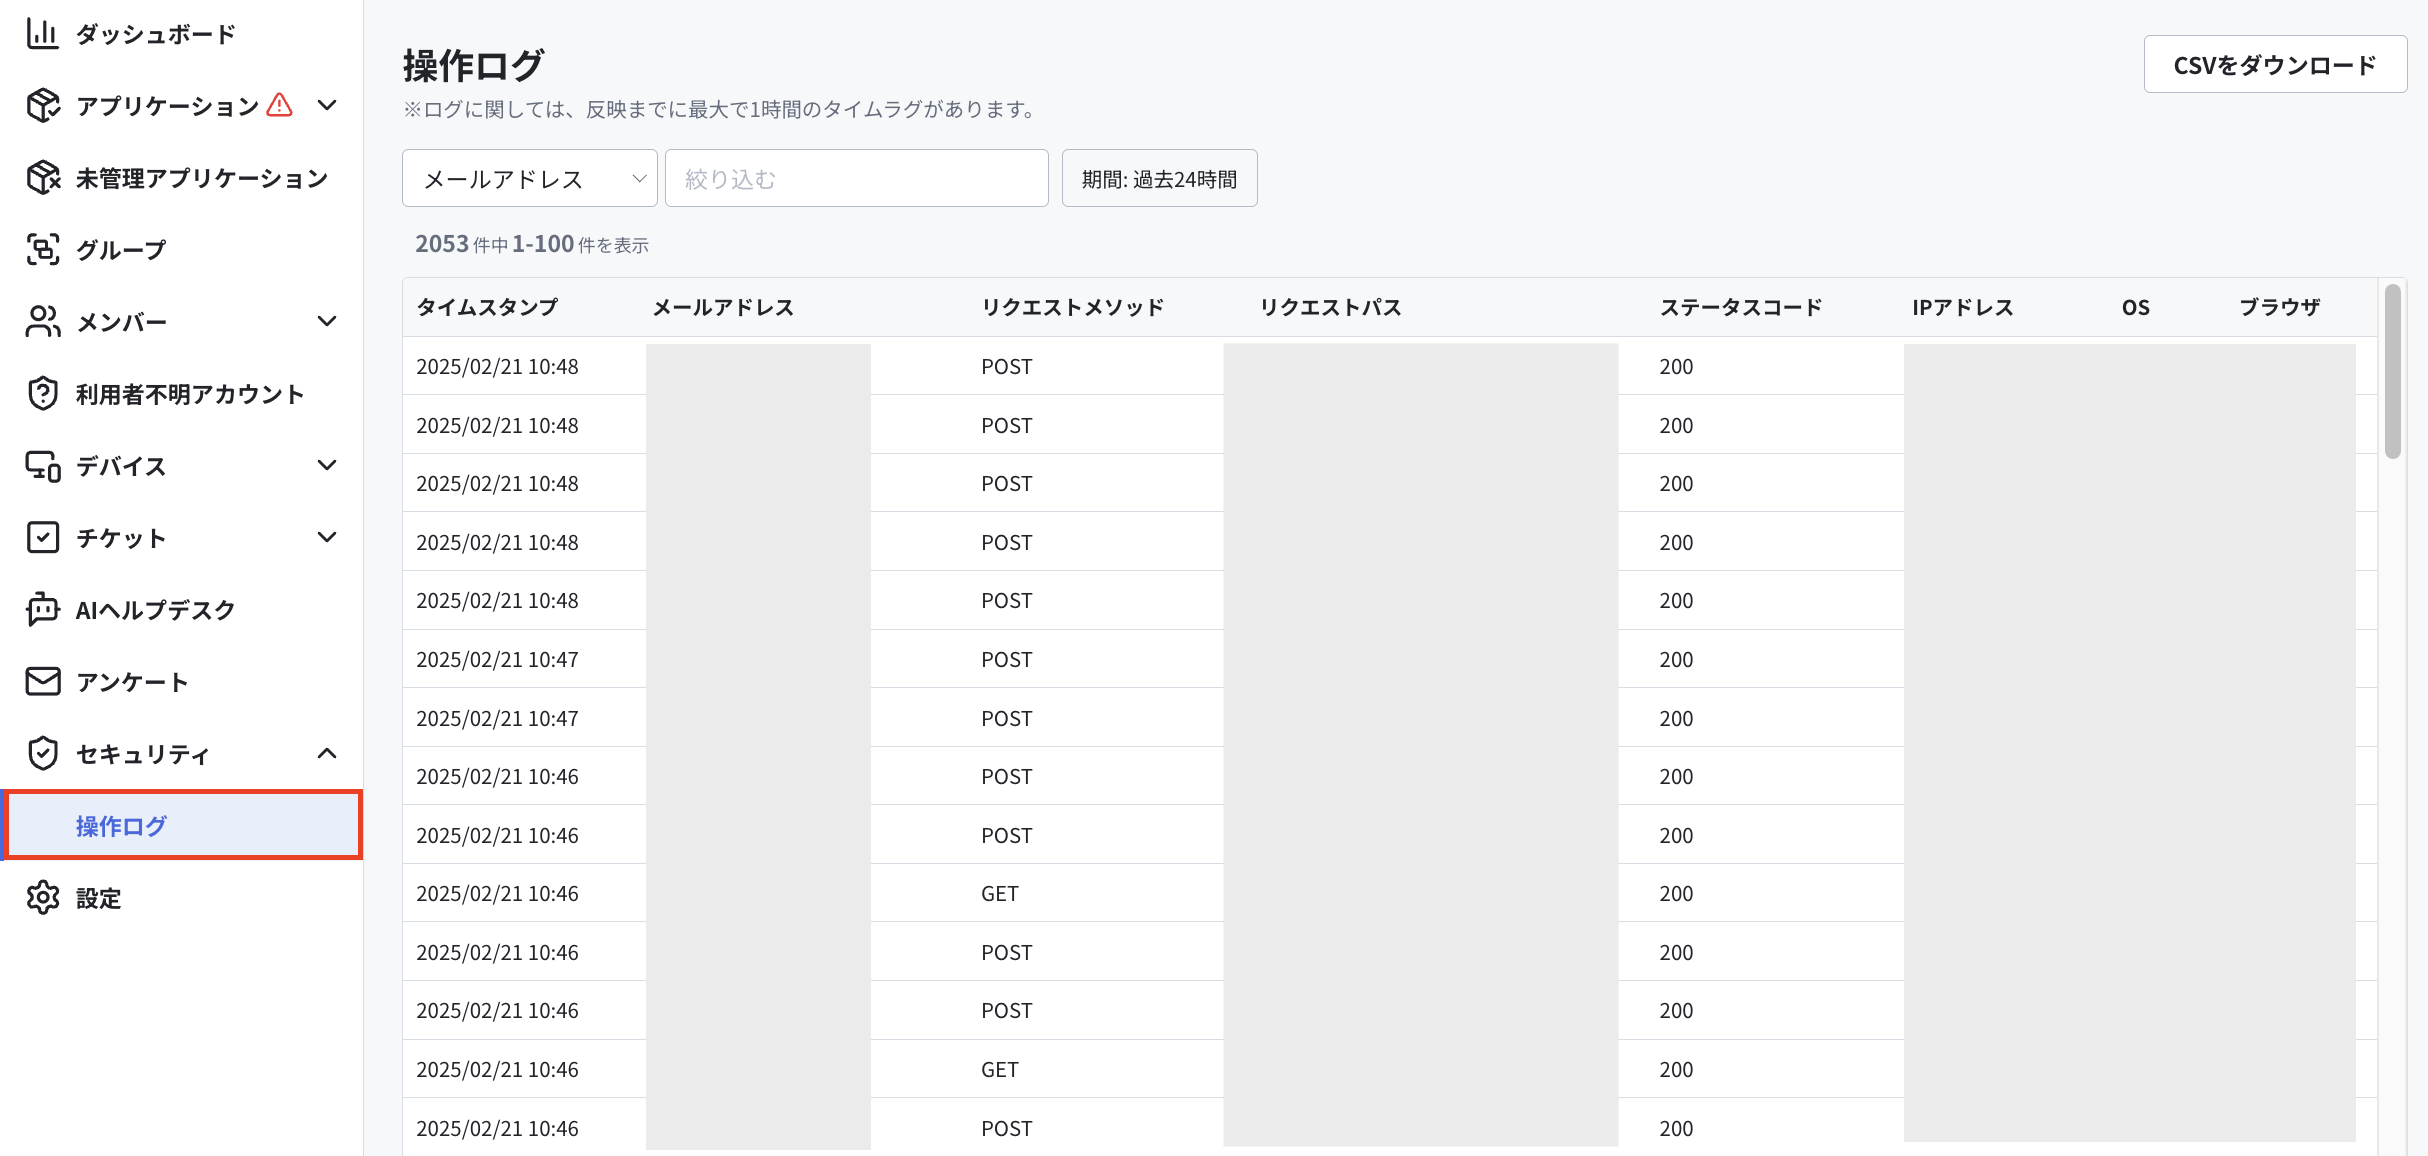Image resolution: width=2428 pixels, height=1156 pixels.
Task: Click the dashboard chart icon
Action: 42,33
